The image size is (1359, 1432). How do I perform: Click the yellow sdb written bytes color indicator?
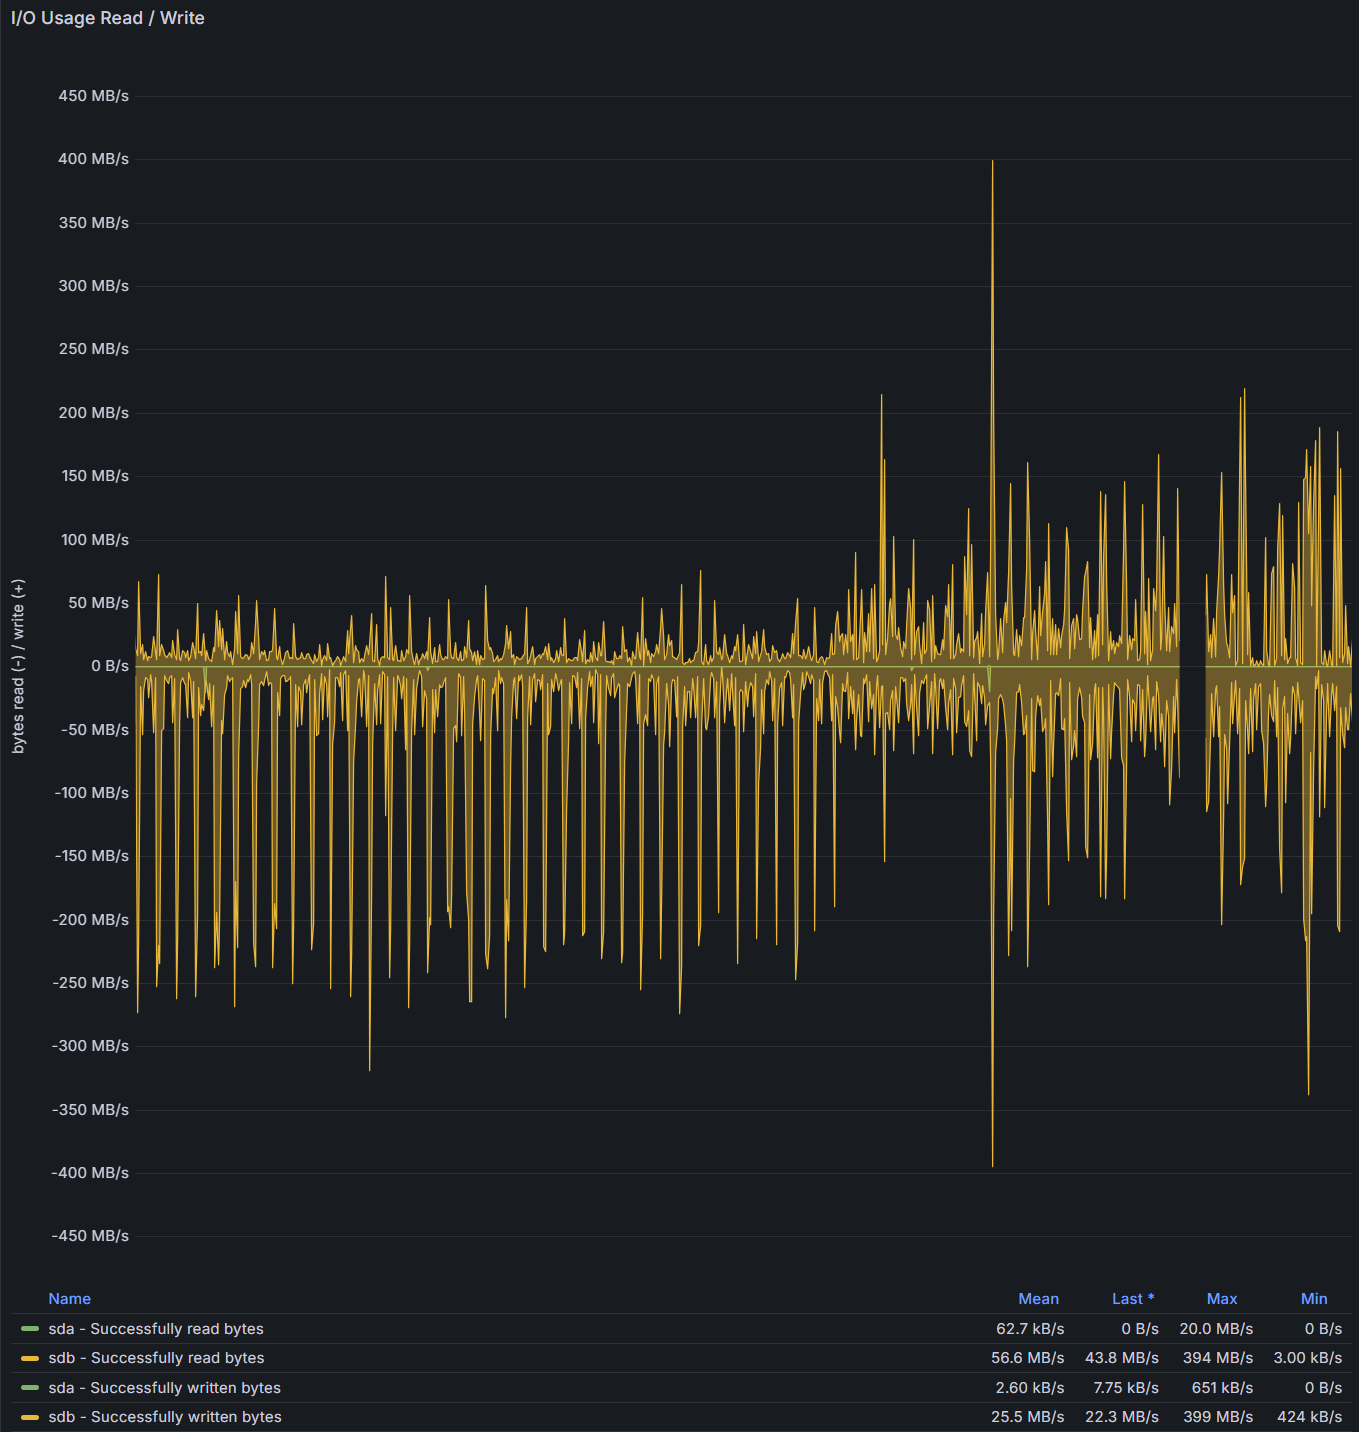coord(30,1417)
